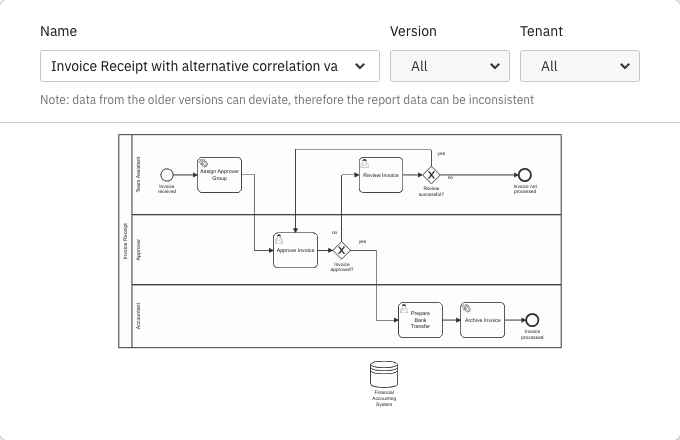The height and width of the screenshot is (440, 680).
Task: Click the Approver lane label
Action: (138, 250)
